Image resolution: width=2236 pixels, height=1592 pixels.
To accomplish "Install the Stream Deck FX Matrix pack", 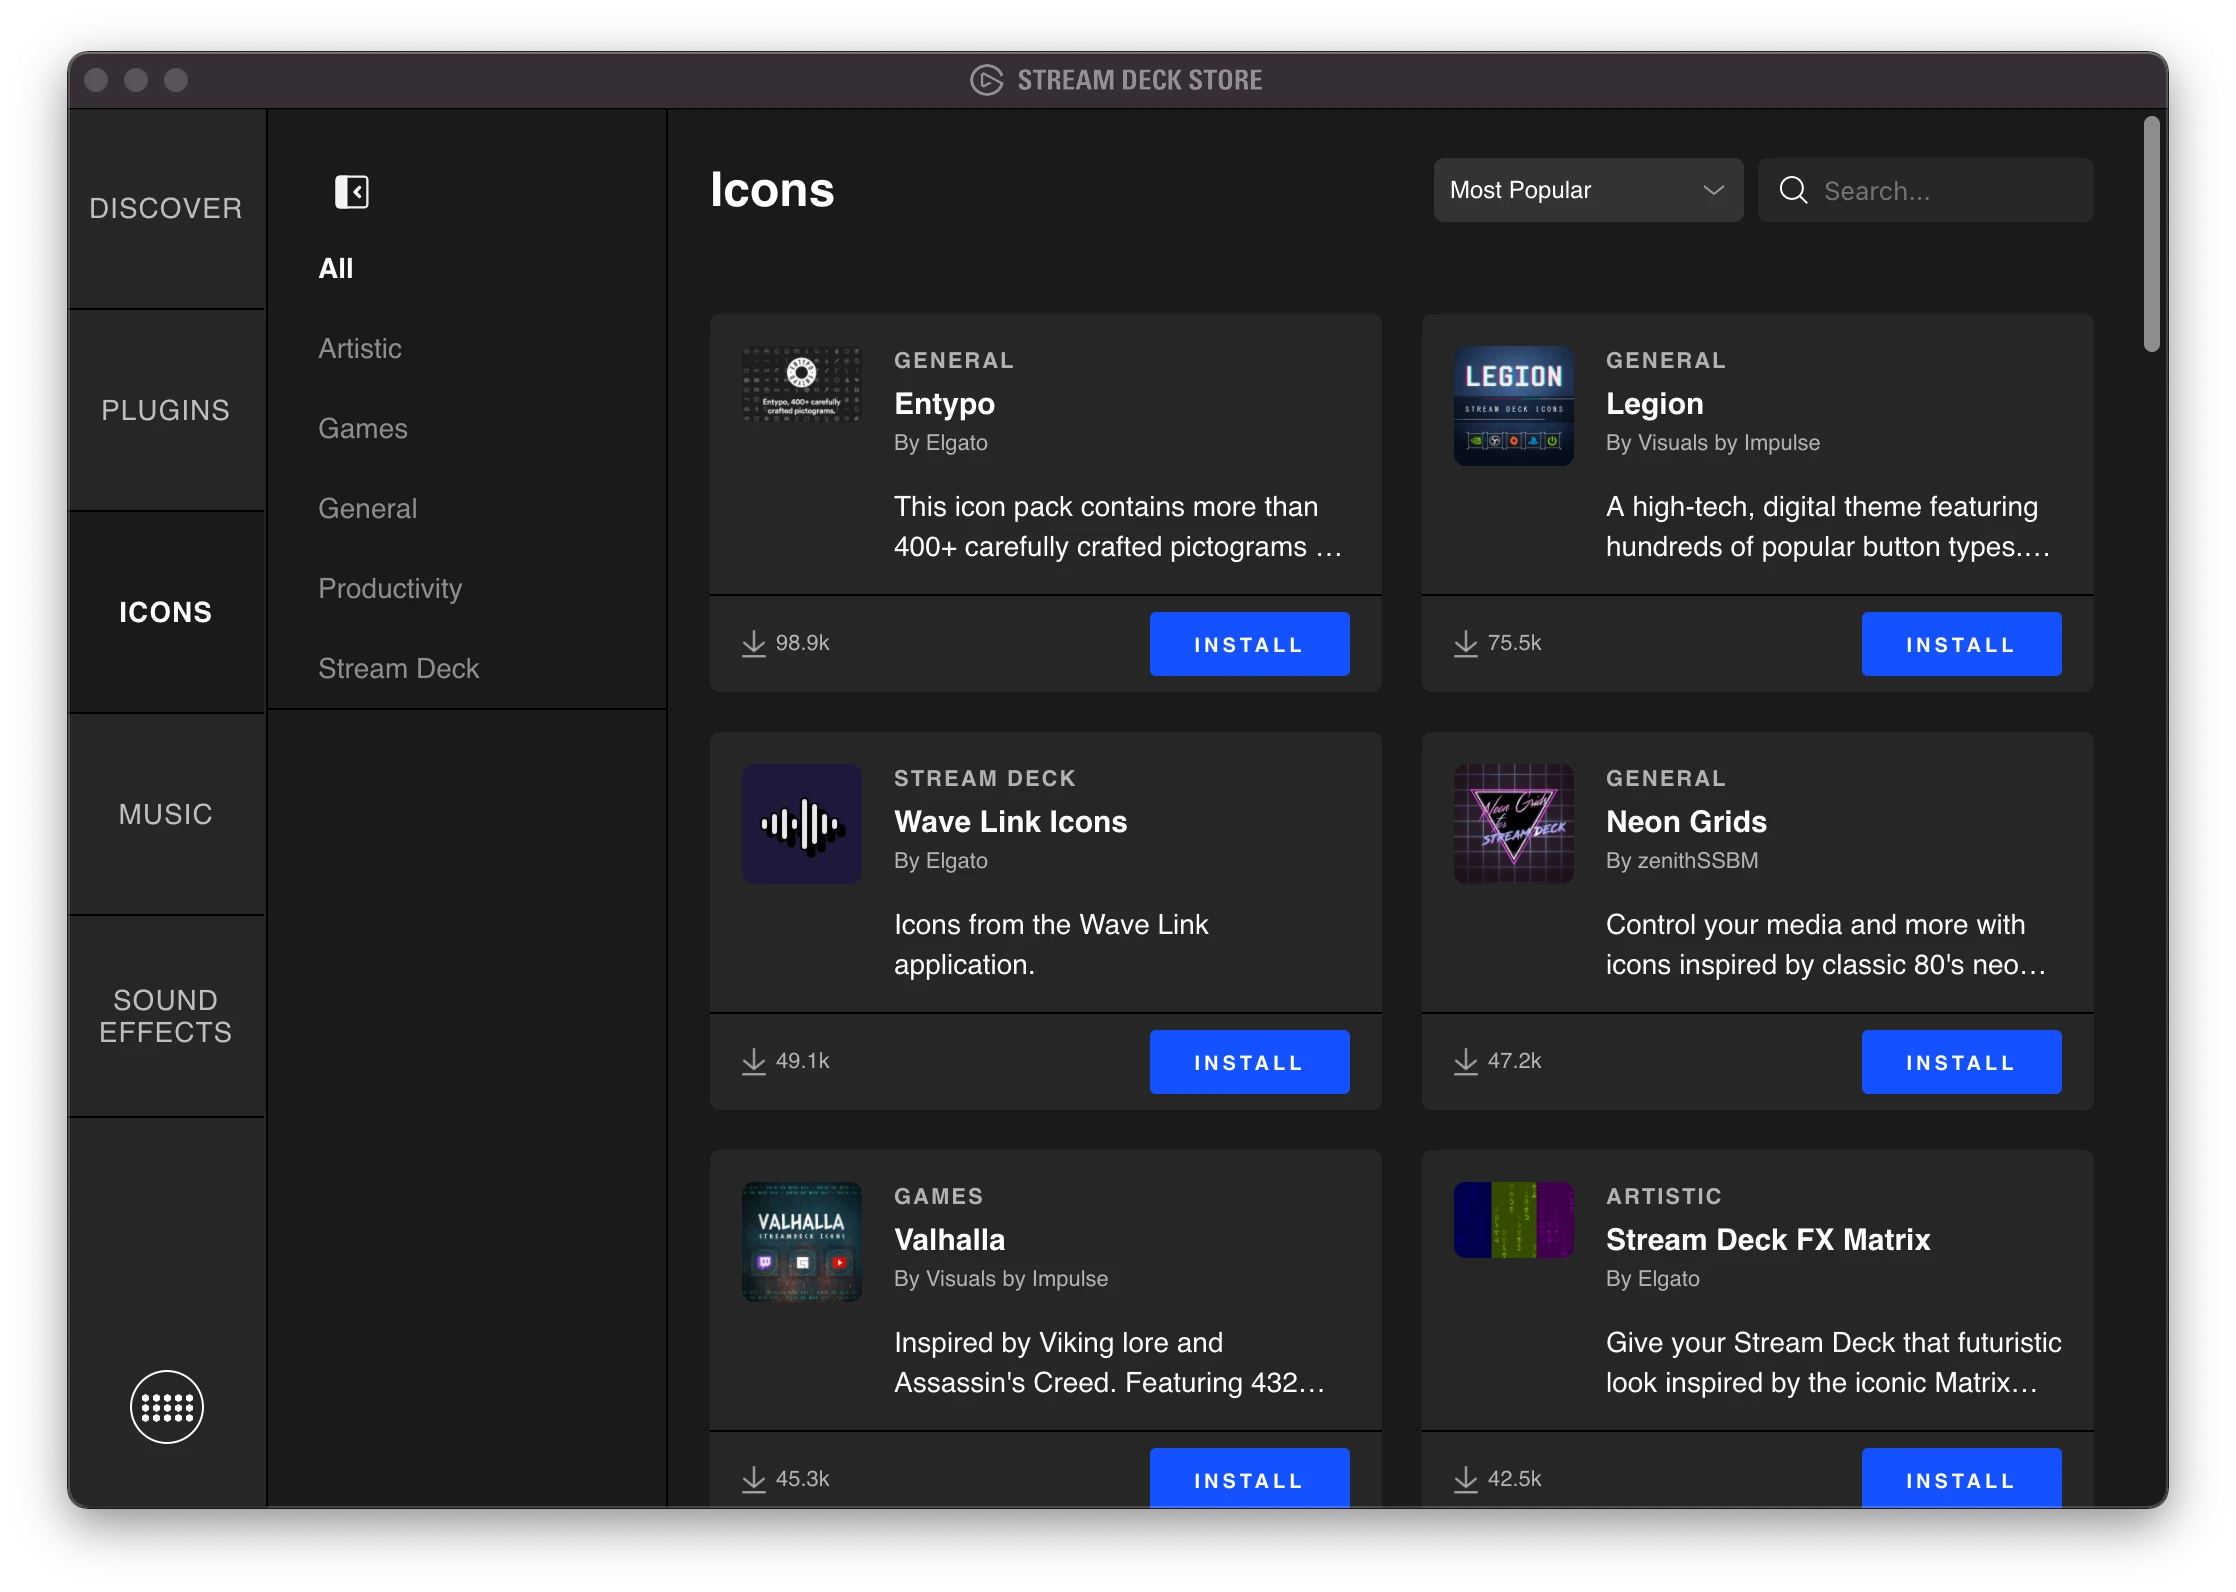I will 1962,1478.
